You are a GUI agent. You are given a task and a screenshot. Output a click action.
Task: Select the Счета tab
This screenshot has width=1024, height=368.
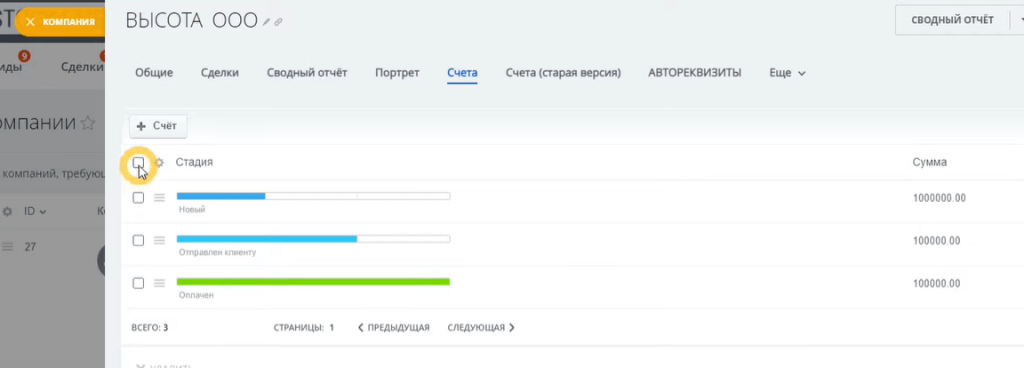[462, 73]
